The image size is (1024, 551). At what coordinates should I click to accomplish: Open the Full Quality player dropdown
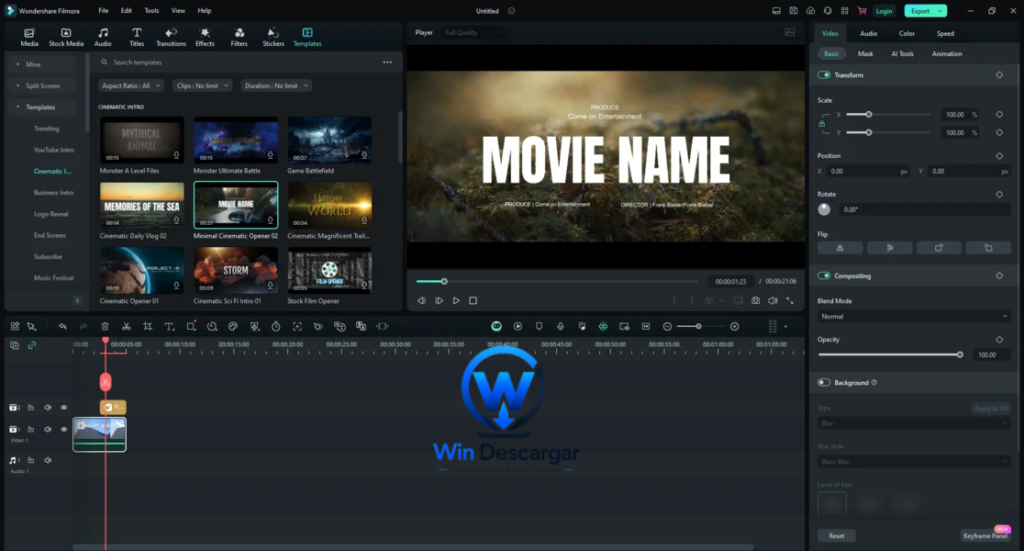click(x=472, y=32)
